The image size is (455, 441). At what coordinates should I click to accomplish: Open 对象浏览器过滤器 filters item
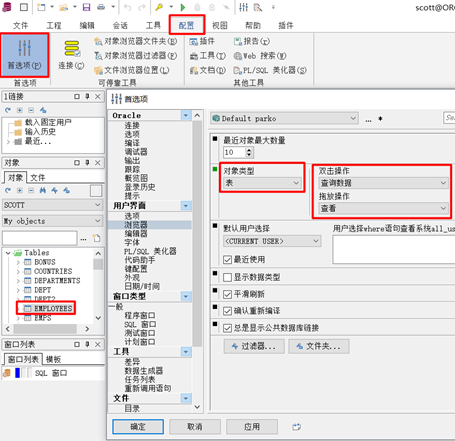tap(135, 56)
